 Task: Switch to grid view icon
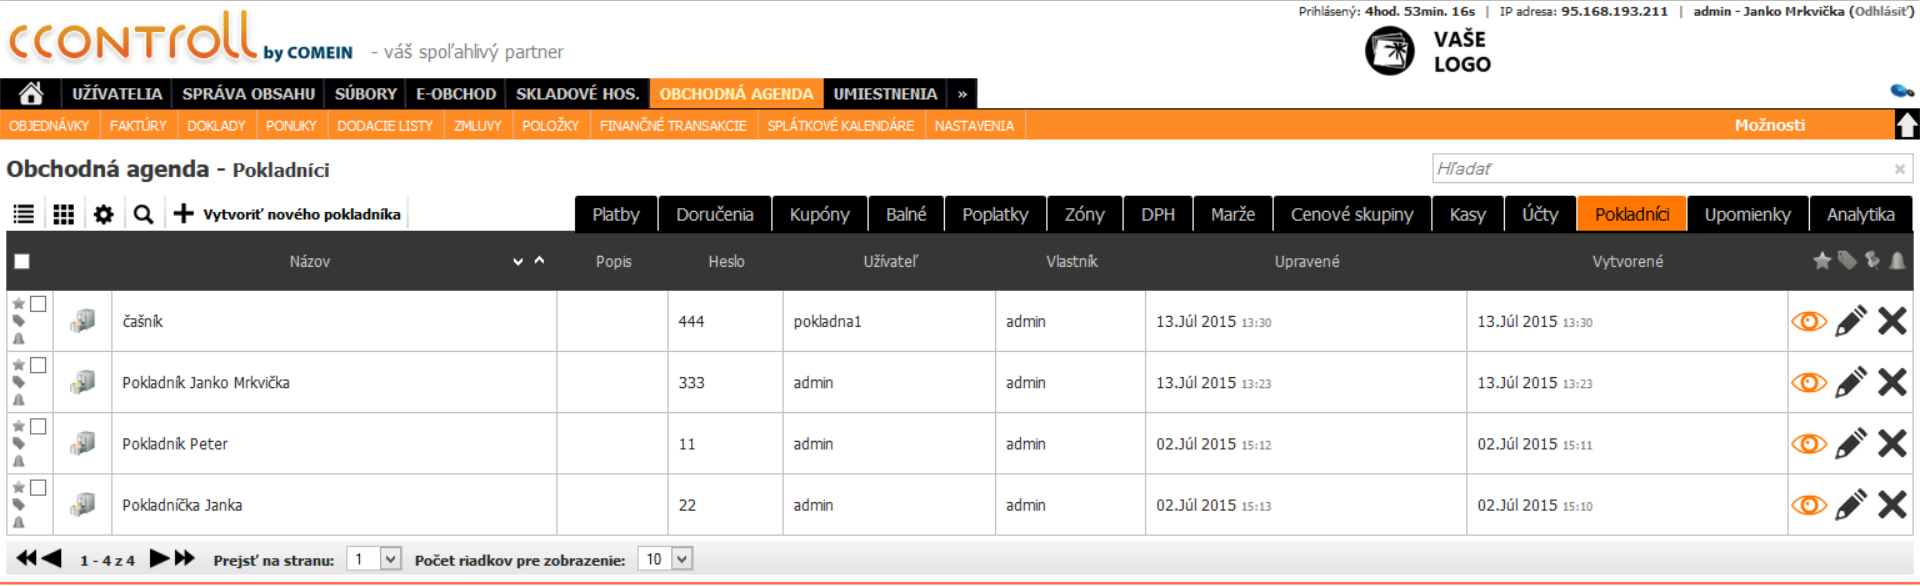click(64, 214)
